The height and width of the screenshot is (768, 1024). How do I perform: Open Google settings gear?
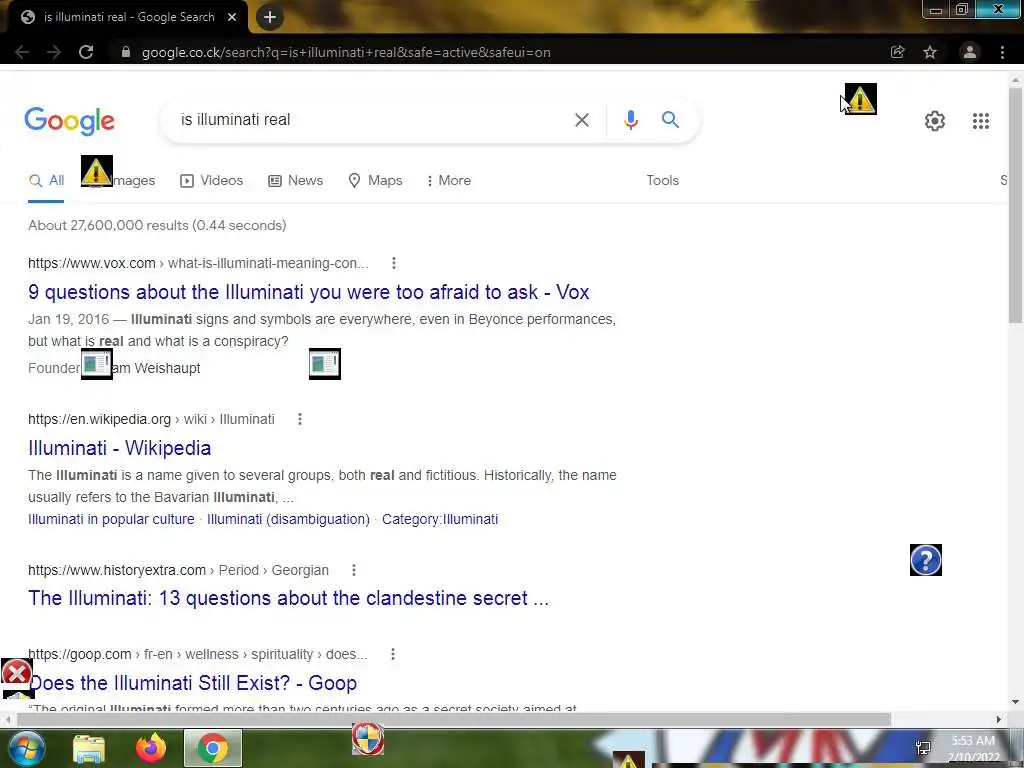pos(935,121)
